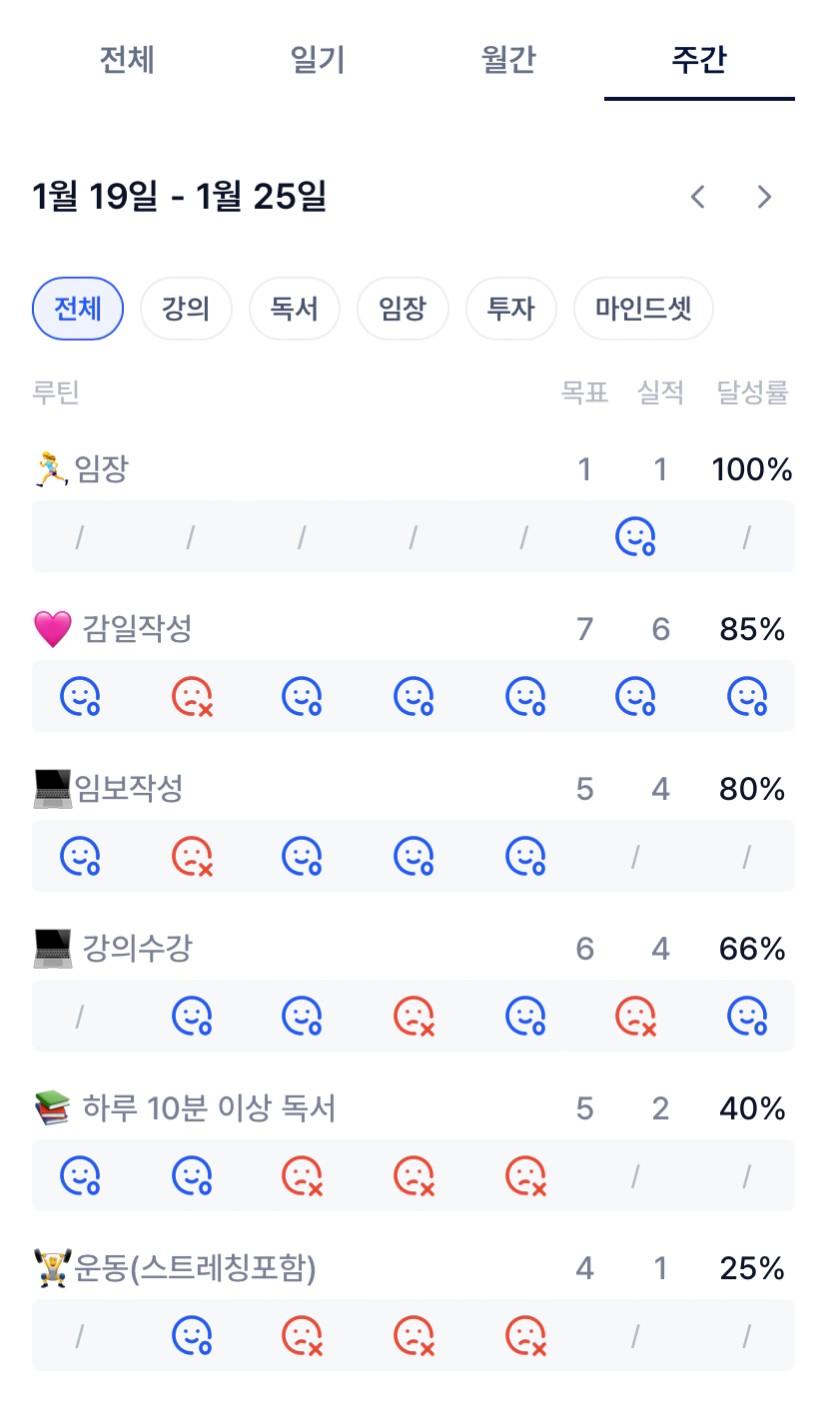Select the 투자 category chip
This screenshot has height=1424, width=827.
click(x=511, y=309)
